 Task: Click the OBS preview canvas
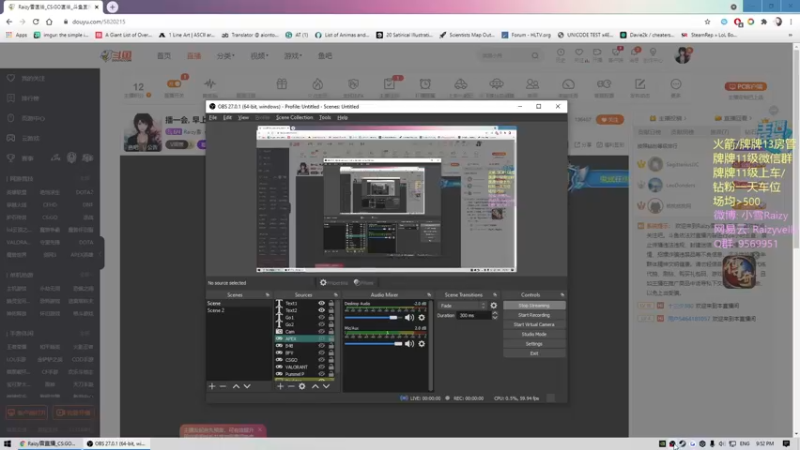386,199
